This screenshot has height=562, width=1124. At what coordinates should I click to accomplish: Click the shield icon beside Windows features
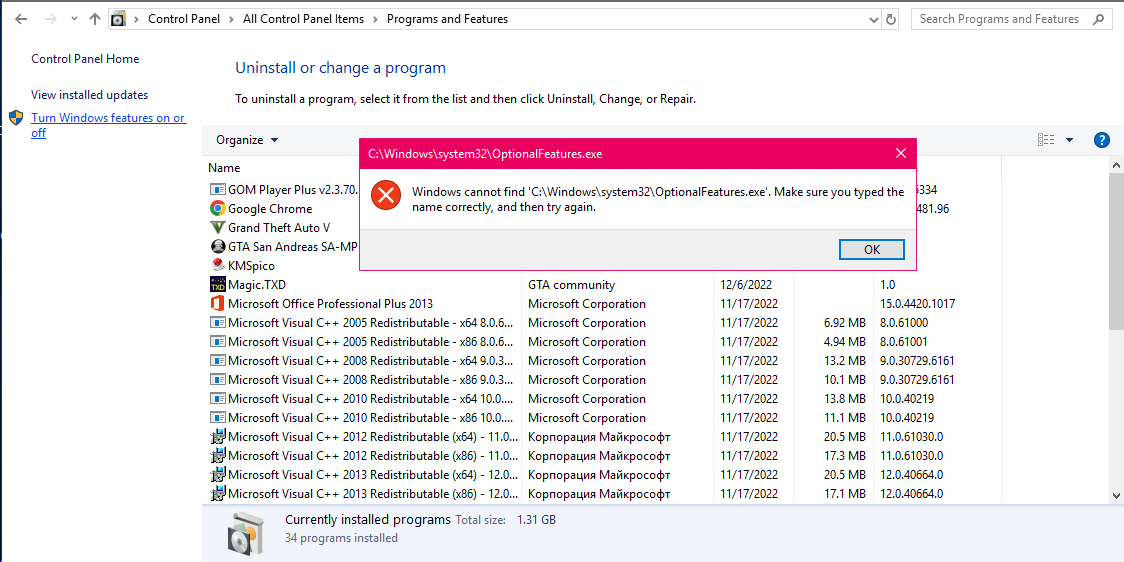coord(16,118)
